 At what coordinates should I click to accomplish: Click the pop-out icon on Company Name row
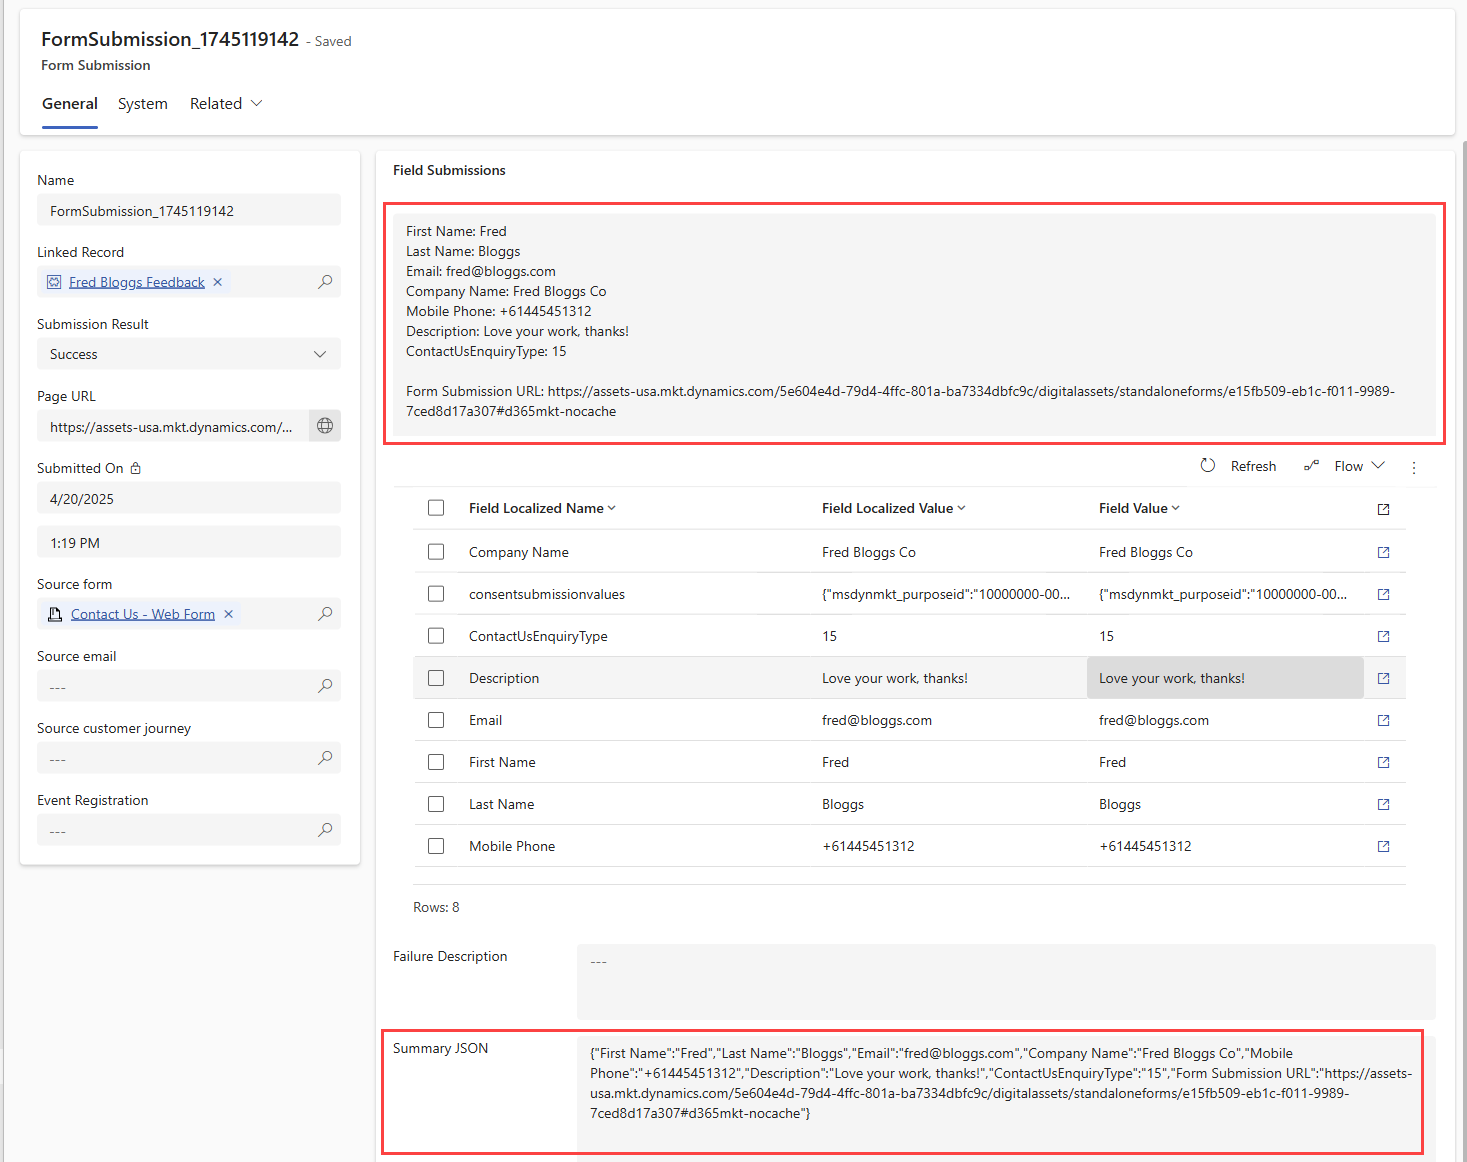tap(1382, 551)
